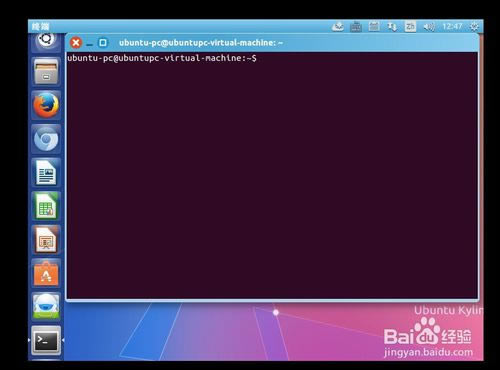Open LibreOffice Calc spreadsheet
This screenshot has width=500, height=370.
pos(46,206)
